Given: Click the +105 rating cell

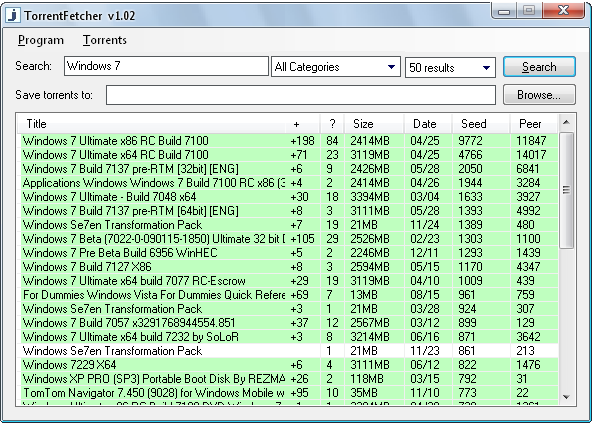Looking at the screenshot, I should [302, 239].
